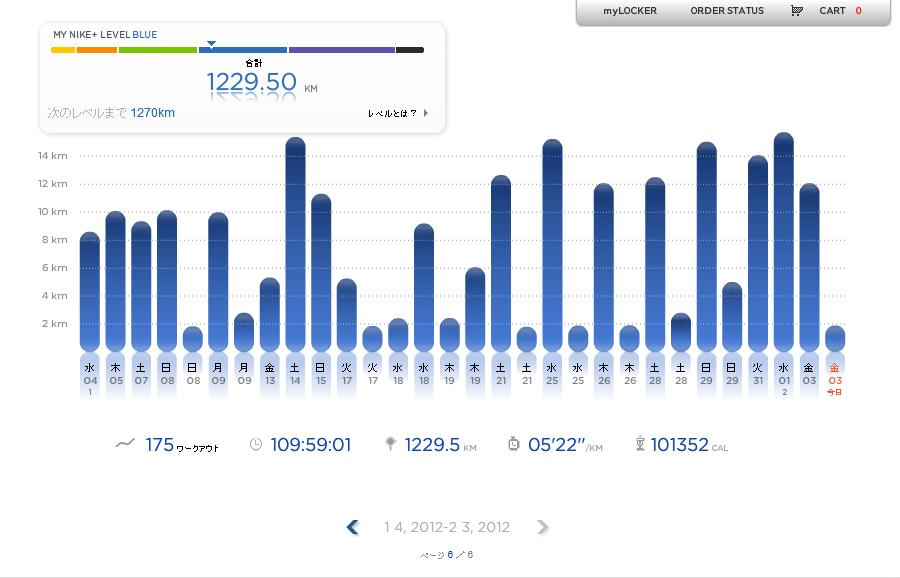The width and height of the screenshot is (900, 578).
Task: Click the 水 04 date label
Action: 90,379
